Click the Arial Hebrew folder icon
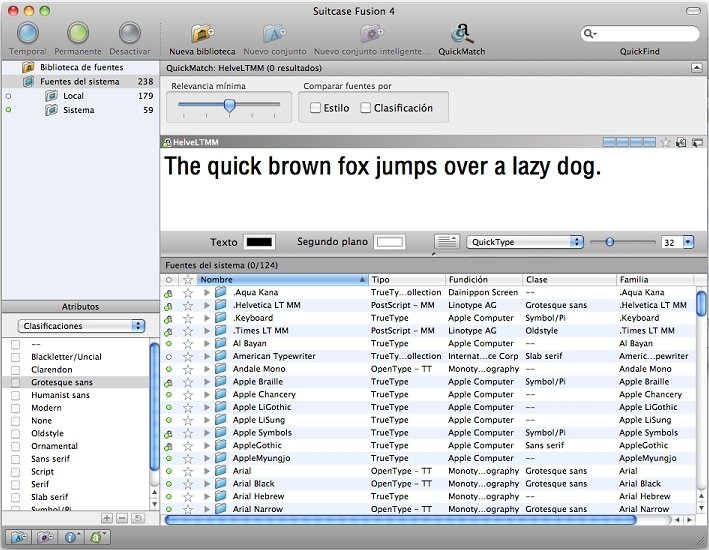Screen dimensions: 709x550 [220, 496]
